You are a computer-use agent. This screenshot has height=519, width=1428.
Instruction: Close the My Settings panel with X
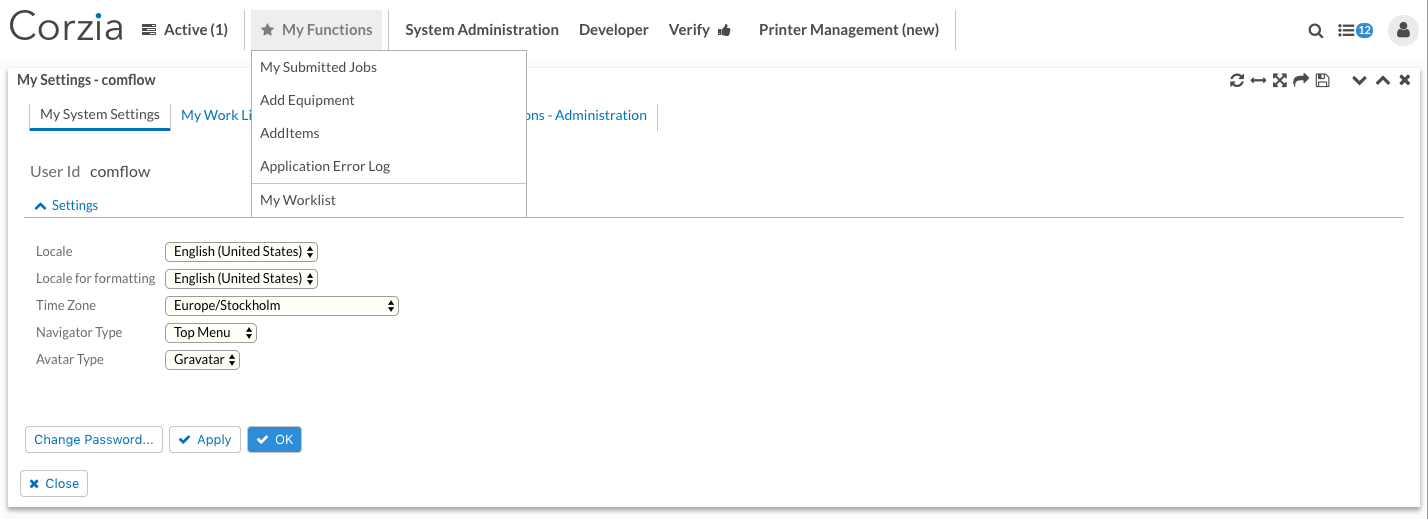[1405, 80]
